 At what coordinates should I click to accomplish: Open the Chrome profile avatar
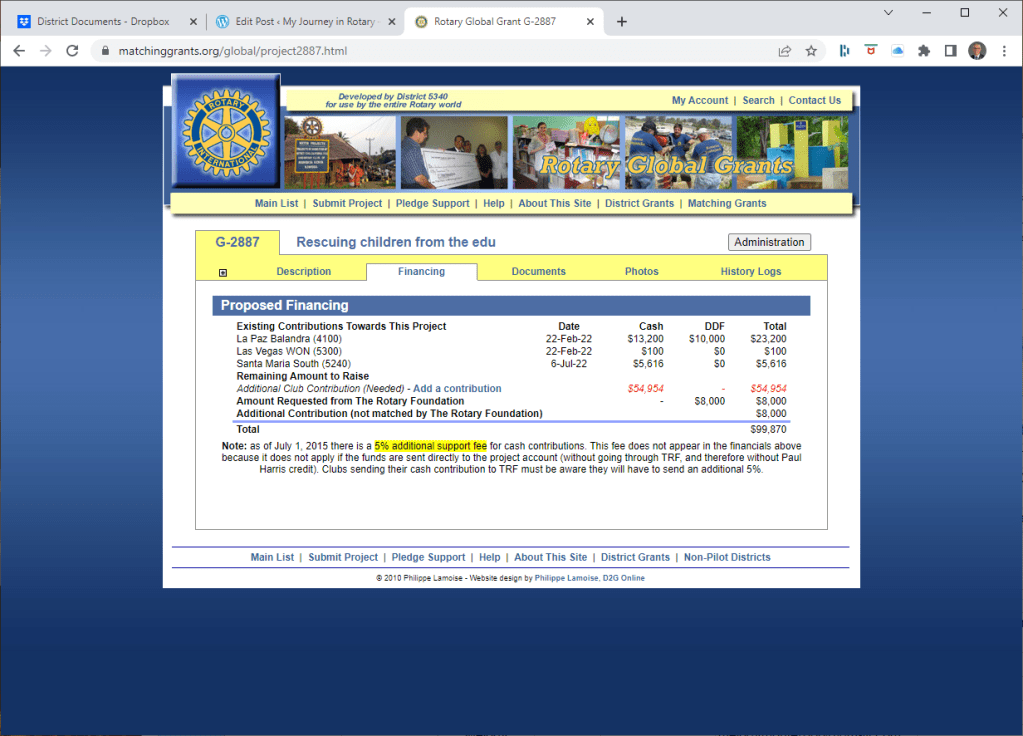point(977,51)
